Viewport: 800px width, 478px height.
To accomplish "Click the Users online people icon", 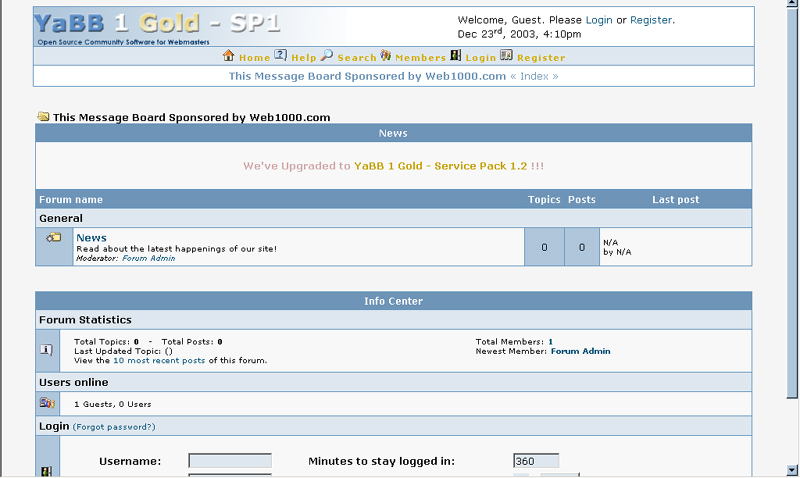I will pyautogui.click(x=47, y=403).
